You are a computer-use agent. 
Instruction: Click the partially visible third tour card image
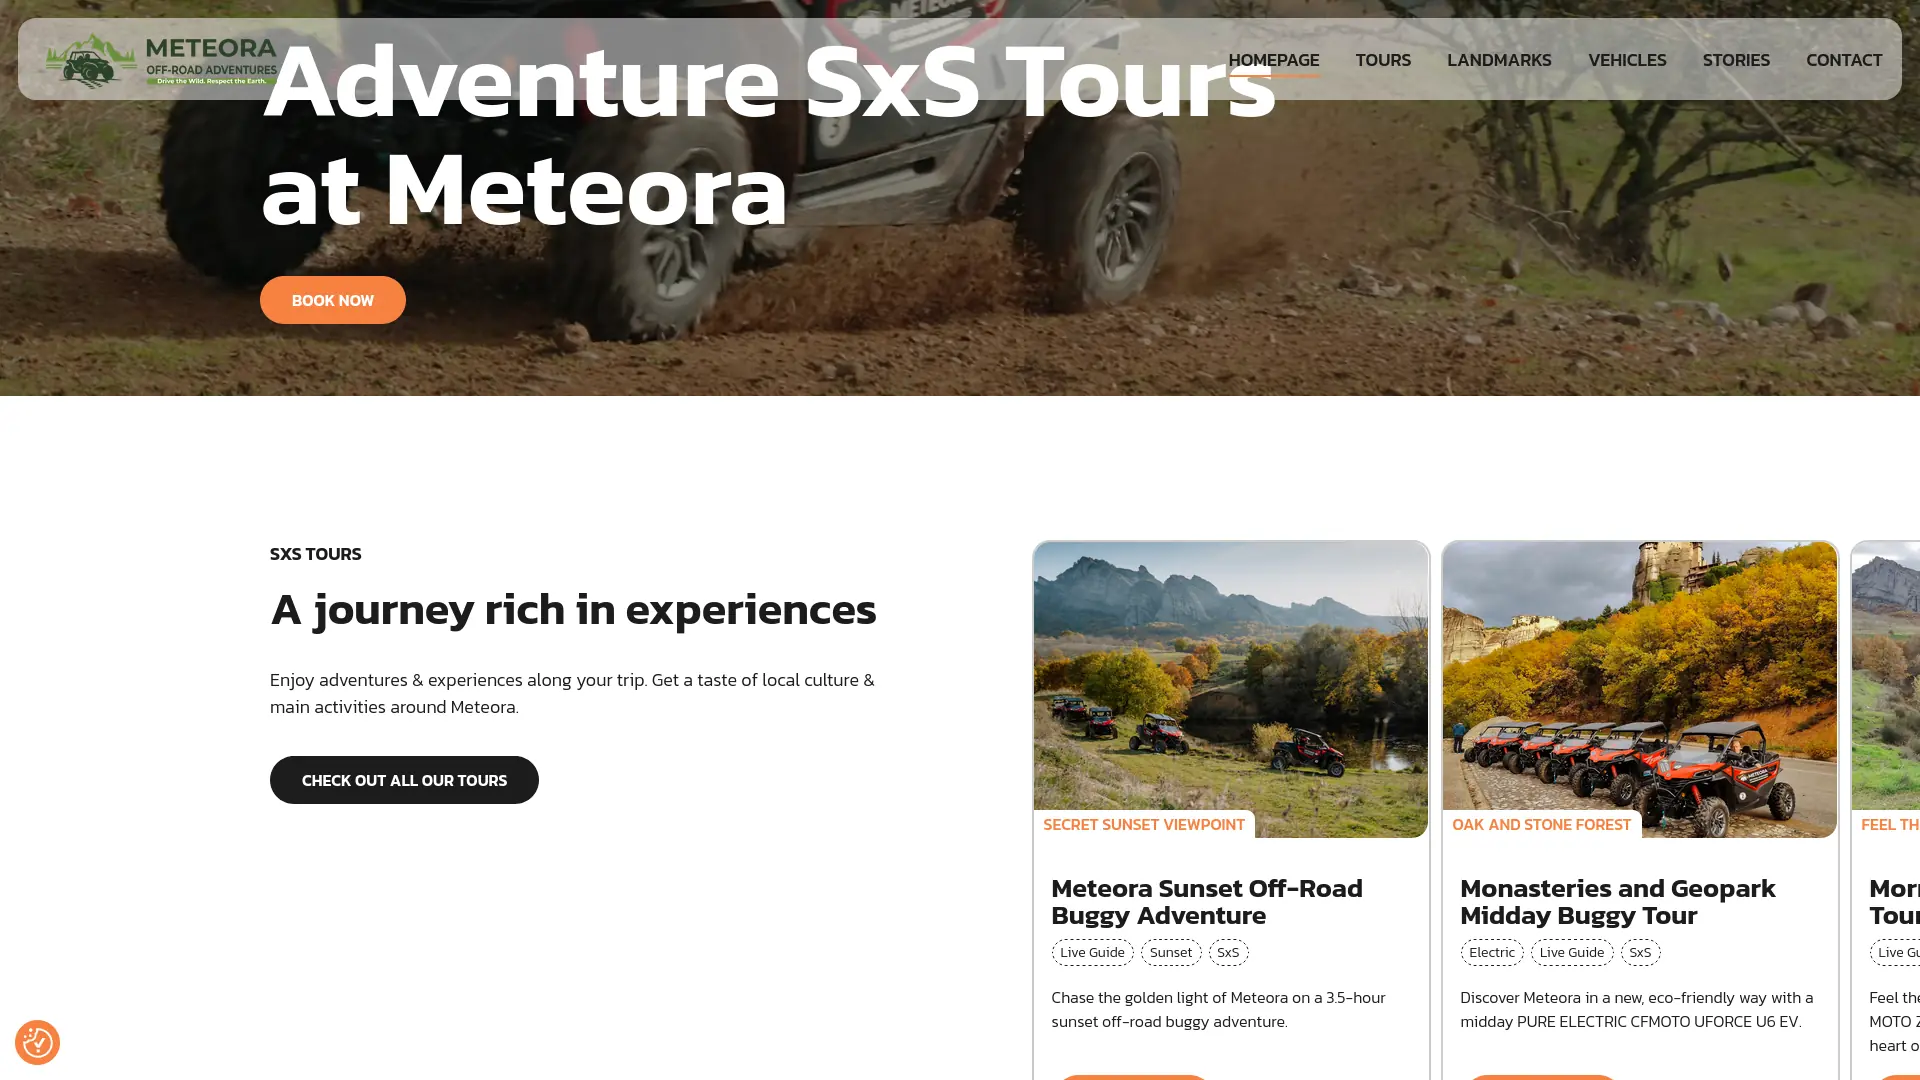pos(1886,680)
